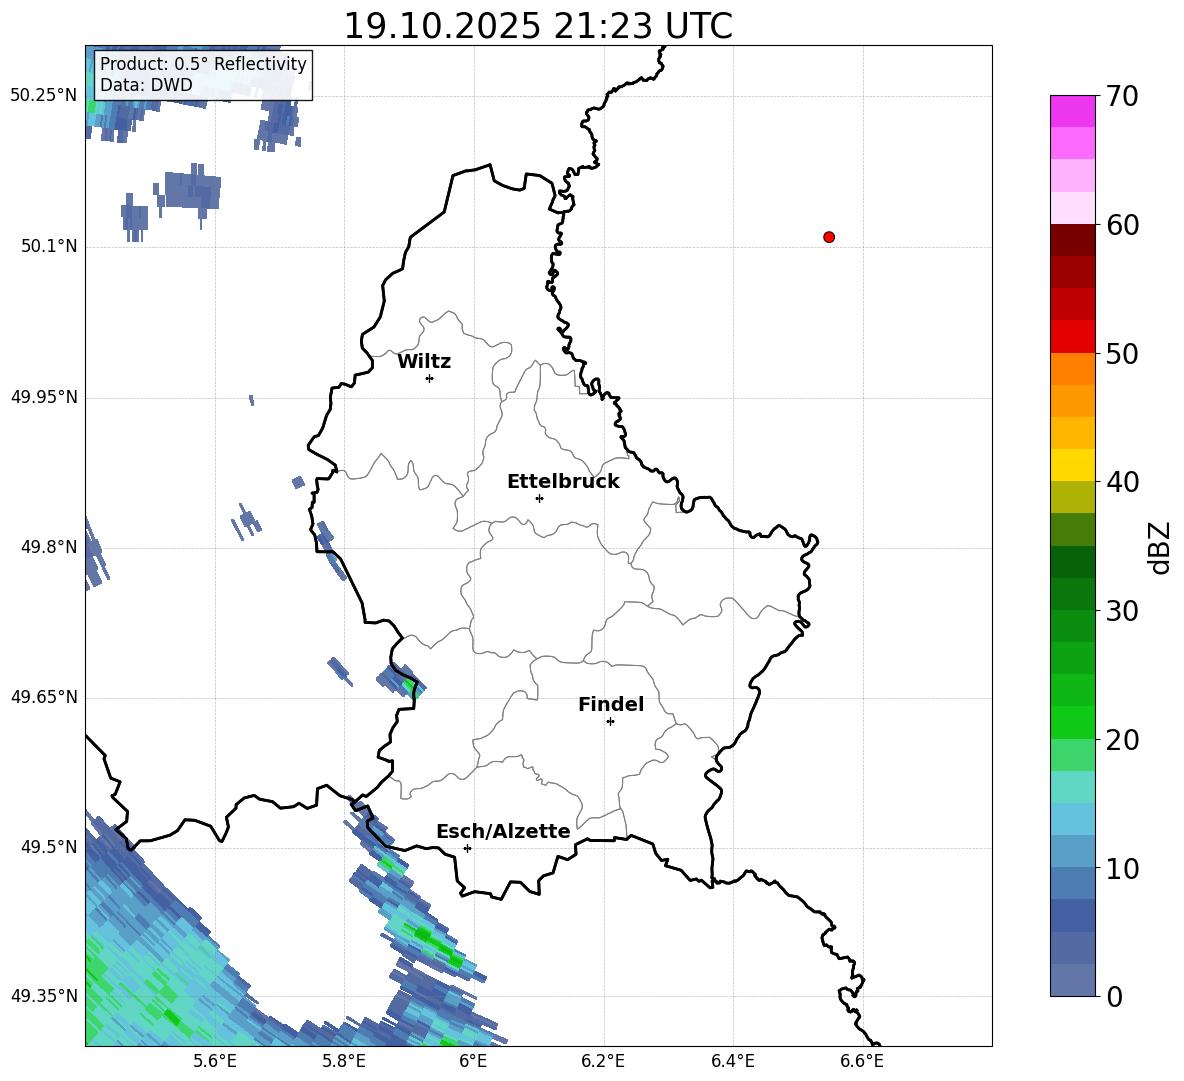Click the Wiltz city cross marker
The image size is (1184, 1081).
tap(430, 378)
